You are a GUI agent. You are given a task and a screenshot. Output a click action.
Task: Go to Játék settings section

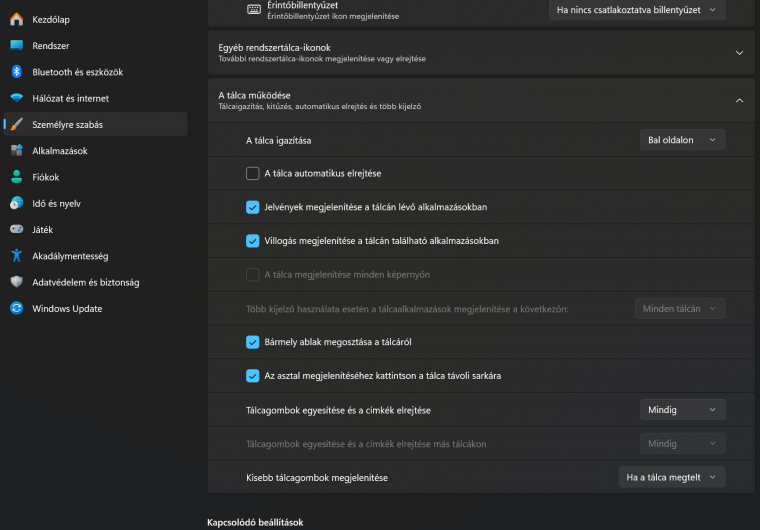(42, 229)
